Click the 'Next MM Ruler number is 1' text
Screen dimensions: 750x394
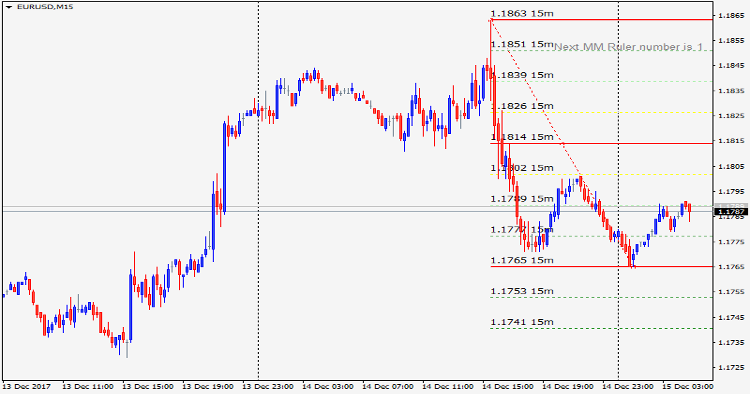[628, 47]
